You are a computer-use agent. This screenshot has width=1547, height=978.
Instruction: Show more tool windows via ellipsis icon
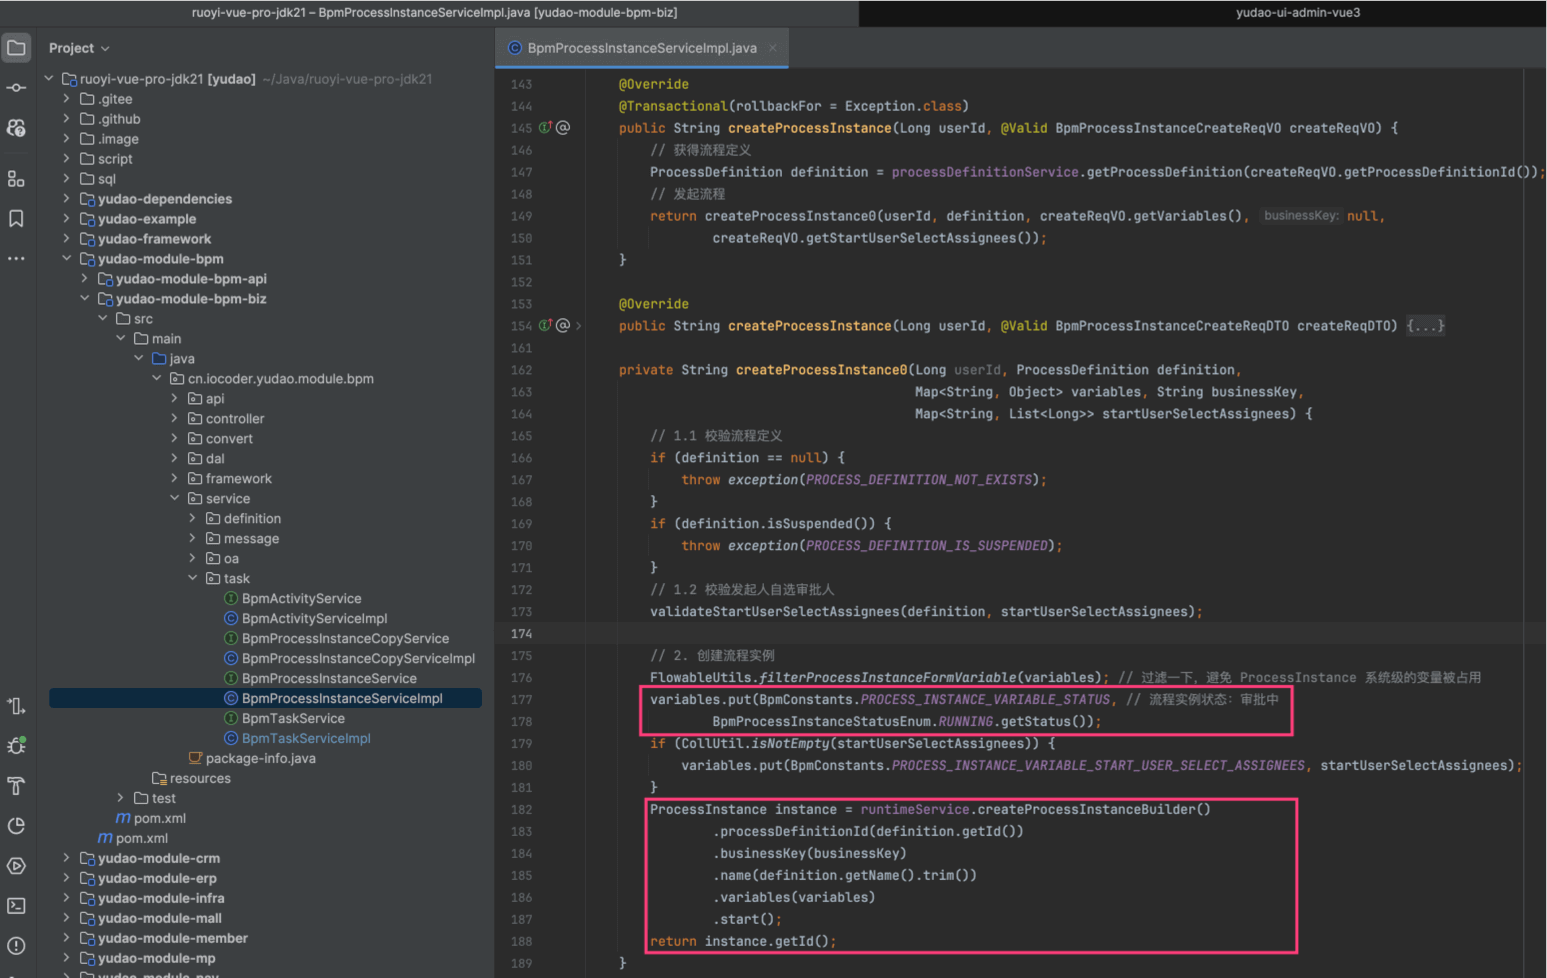(x=16, y=259)
